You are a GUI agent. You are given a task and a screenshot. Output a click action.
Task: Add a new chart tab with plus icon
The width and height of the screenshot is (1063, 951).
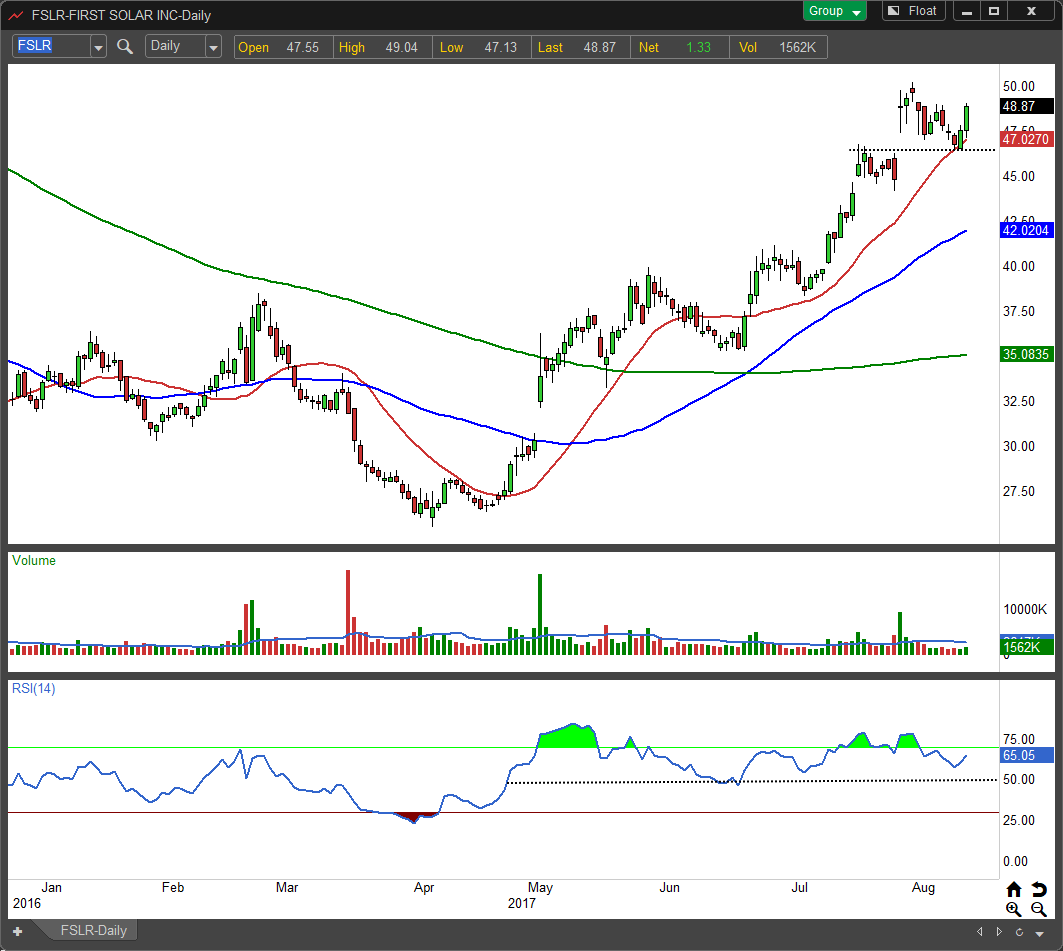[x=17, y=931]
